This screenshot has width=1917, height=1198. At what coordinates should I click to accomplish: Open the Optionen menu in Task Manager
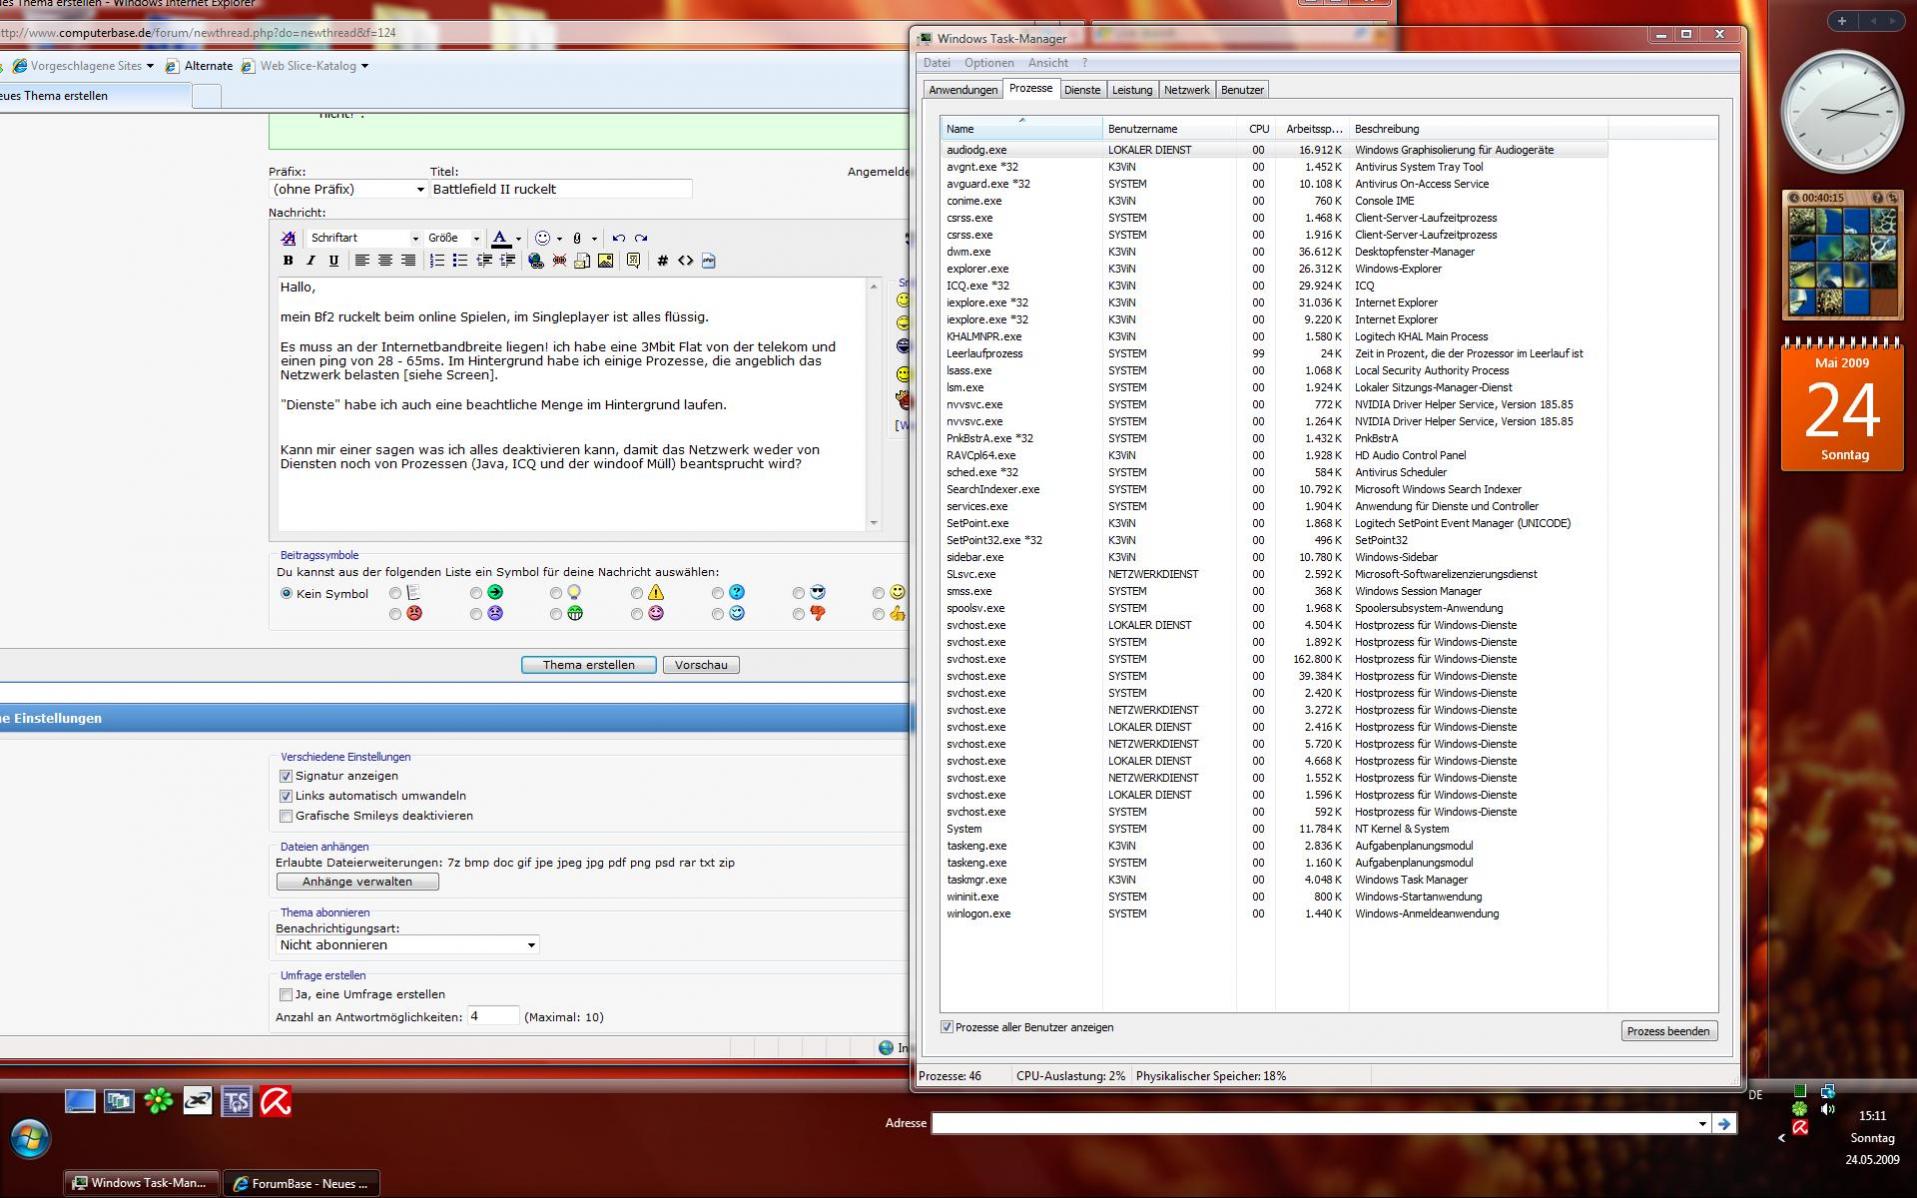tap(989, 63)
